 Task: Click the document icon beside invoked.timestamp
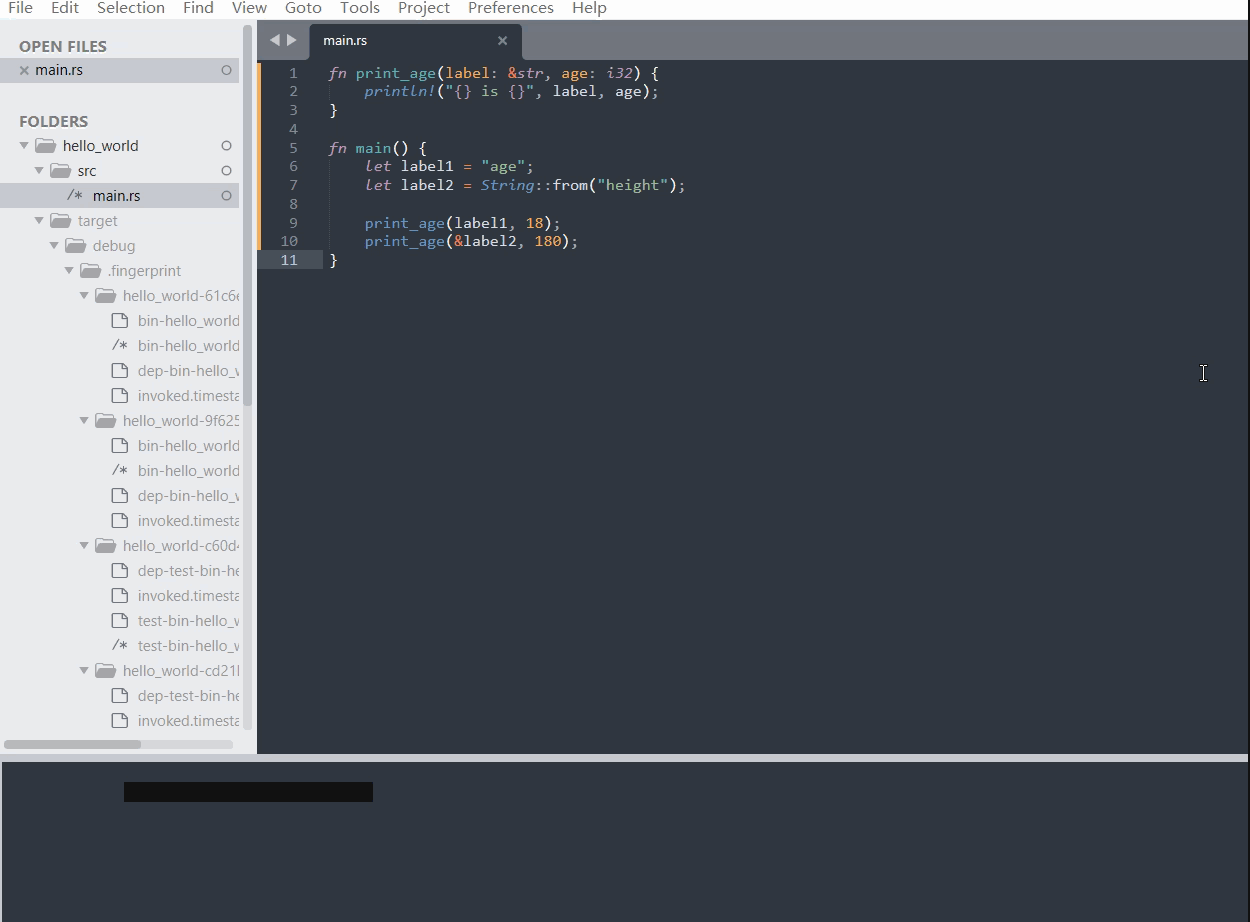tap(120, 395)
